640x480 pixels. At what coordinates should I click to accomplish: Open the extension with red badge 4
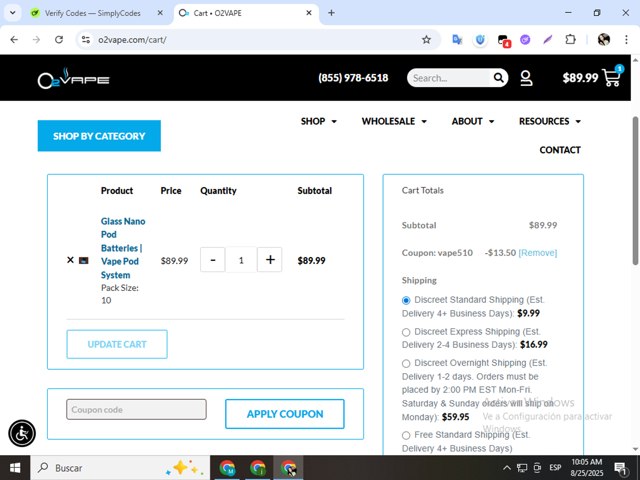(504, 40)
